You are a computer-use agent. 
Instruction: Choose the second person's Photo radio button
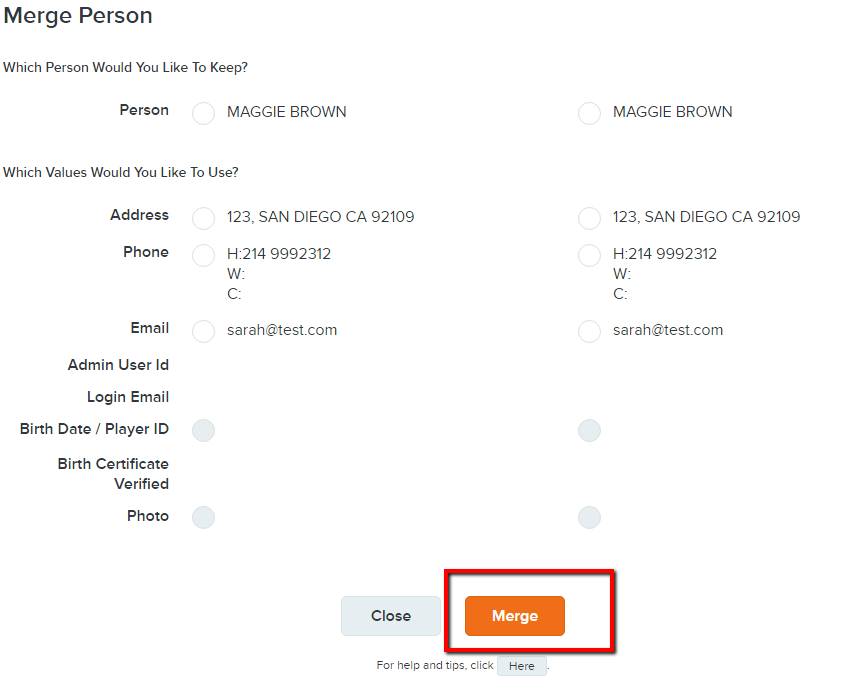[589, 518]
